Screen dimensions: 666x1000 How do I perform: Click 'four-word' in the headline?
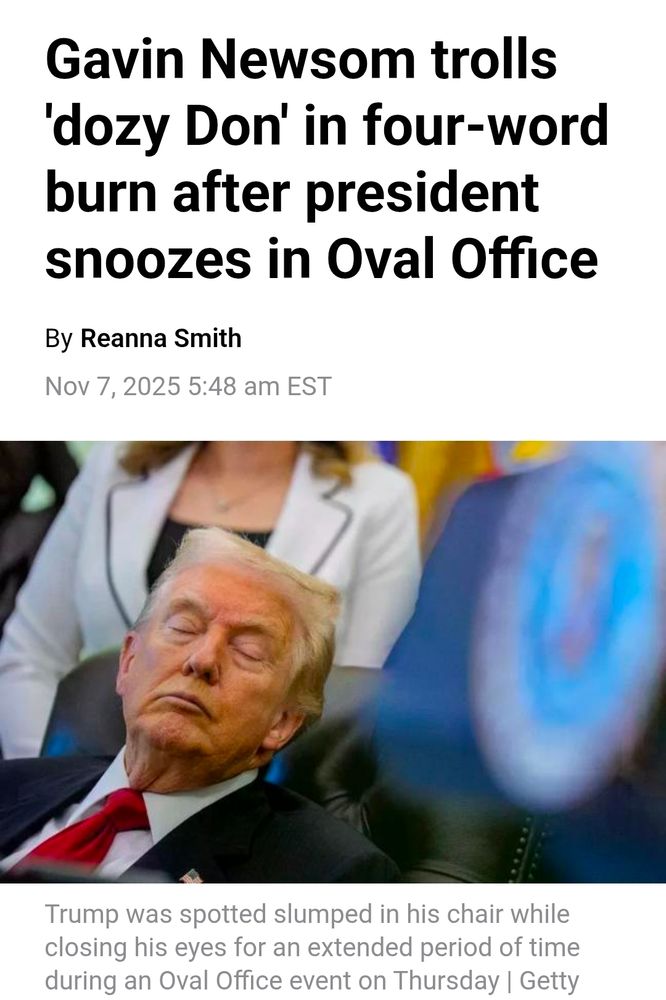pyautogui.click(x=485, y=126)
